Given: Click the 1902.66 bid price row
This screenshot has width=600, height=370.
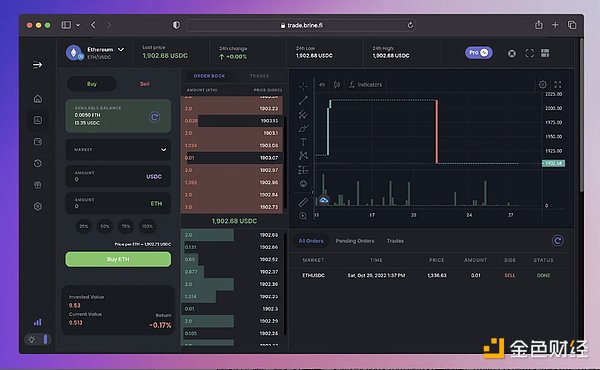Looking at the screenshot, I should [232, 247].
